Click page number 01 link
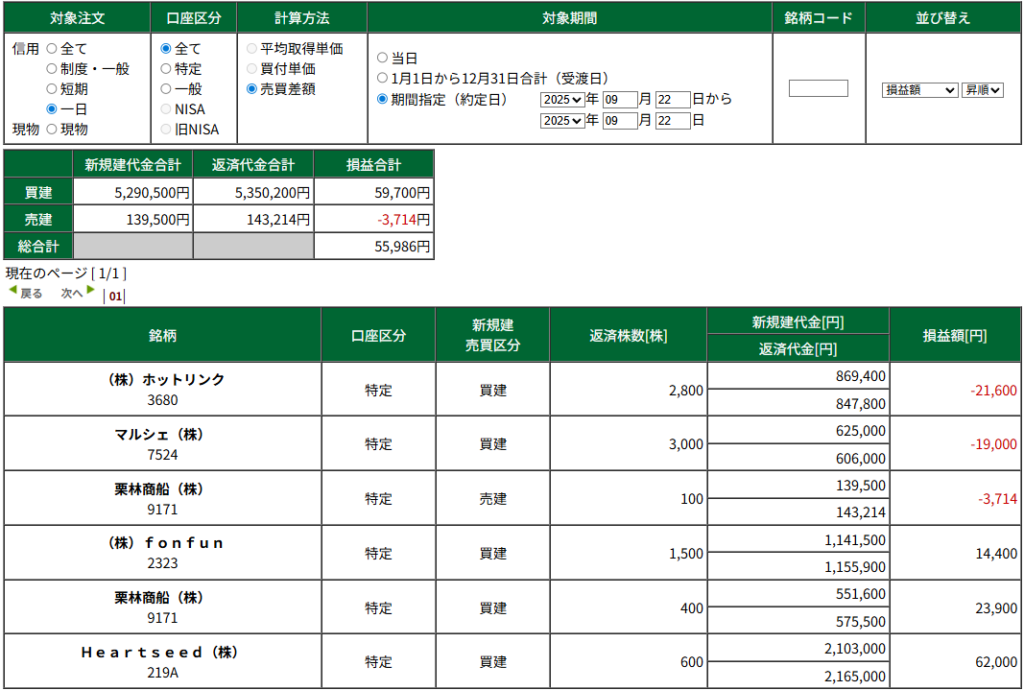Screen dimensions: 1024x690 (x=115, y=296)
